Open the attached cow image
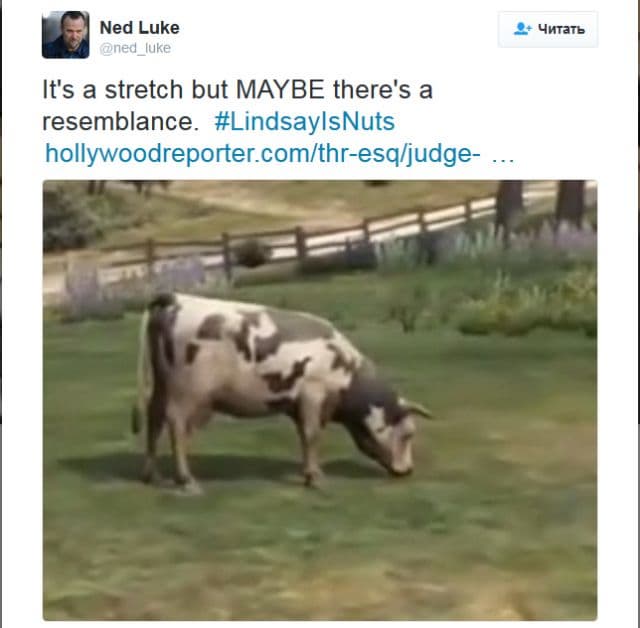Screen dimensions: 640x628 pyautogui.click(x=320, y=400)
